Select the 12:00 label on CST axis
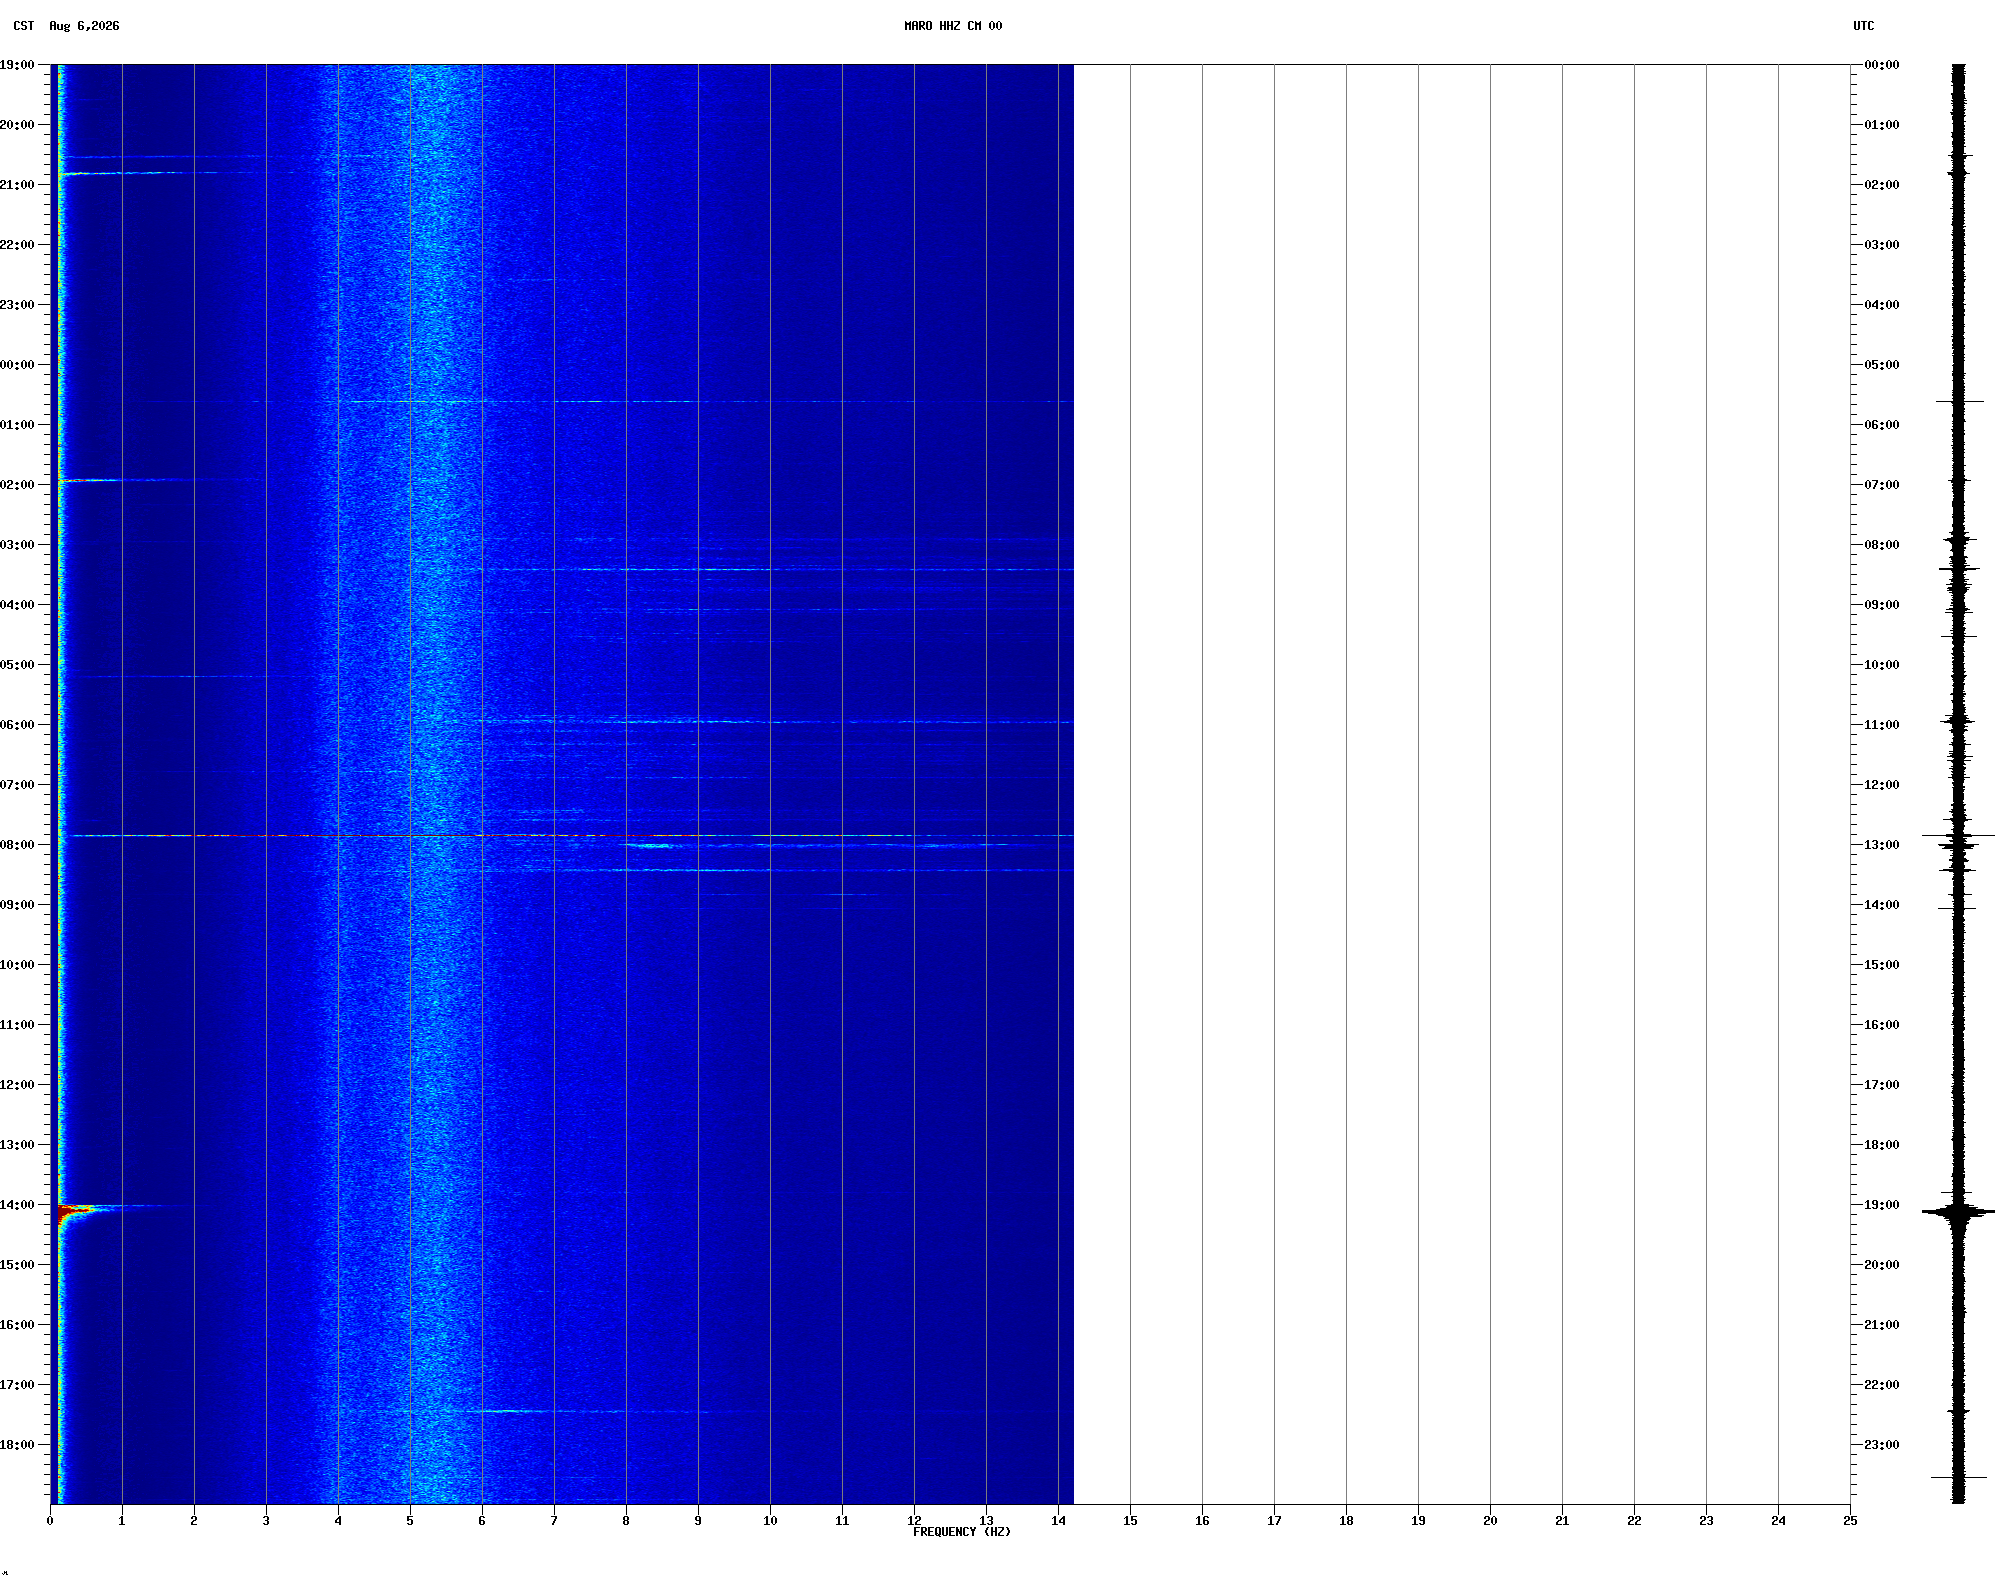 click(17, 1085)
